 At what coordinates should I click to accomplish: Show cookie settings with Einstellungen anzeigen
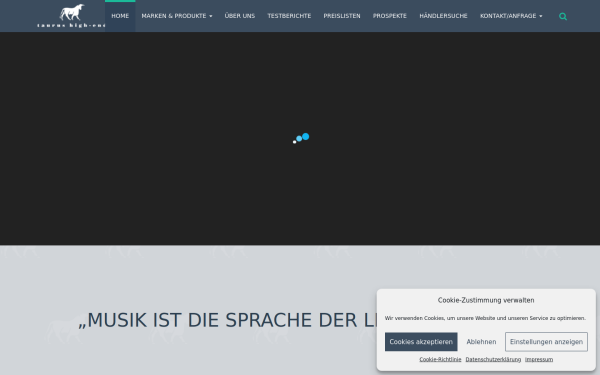point(546,342)
